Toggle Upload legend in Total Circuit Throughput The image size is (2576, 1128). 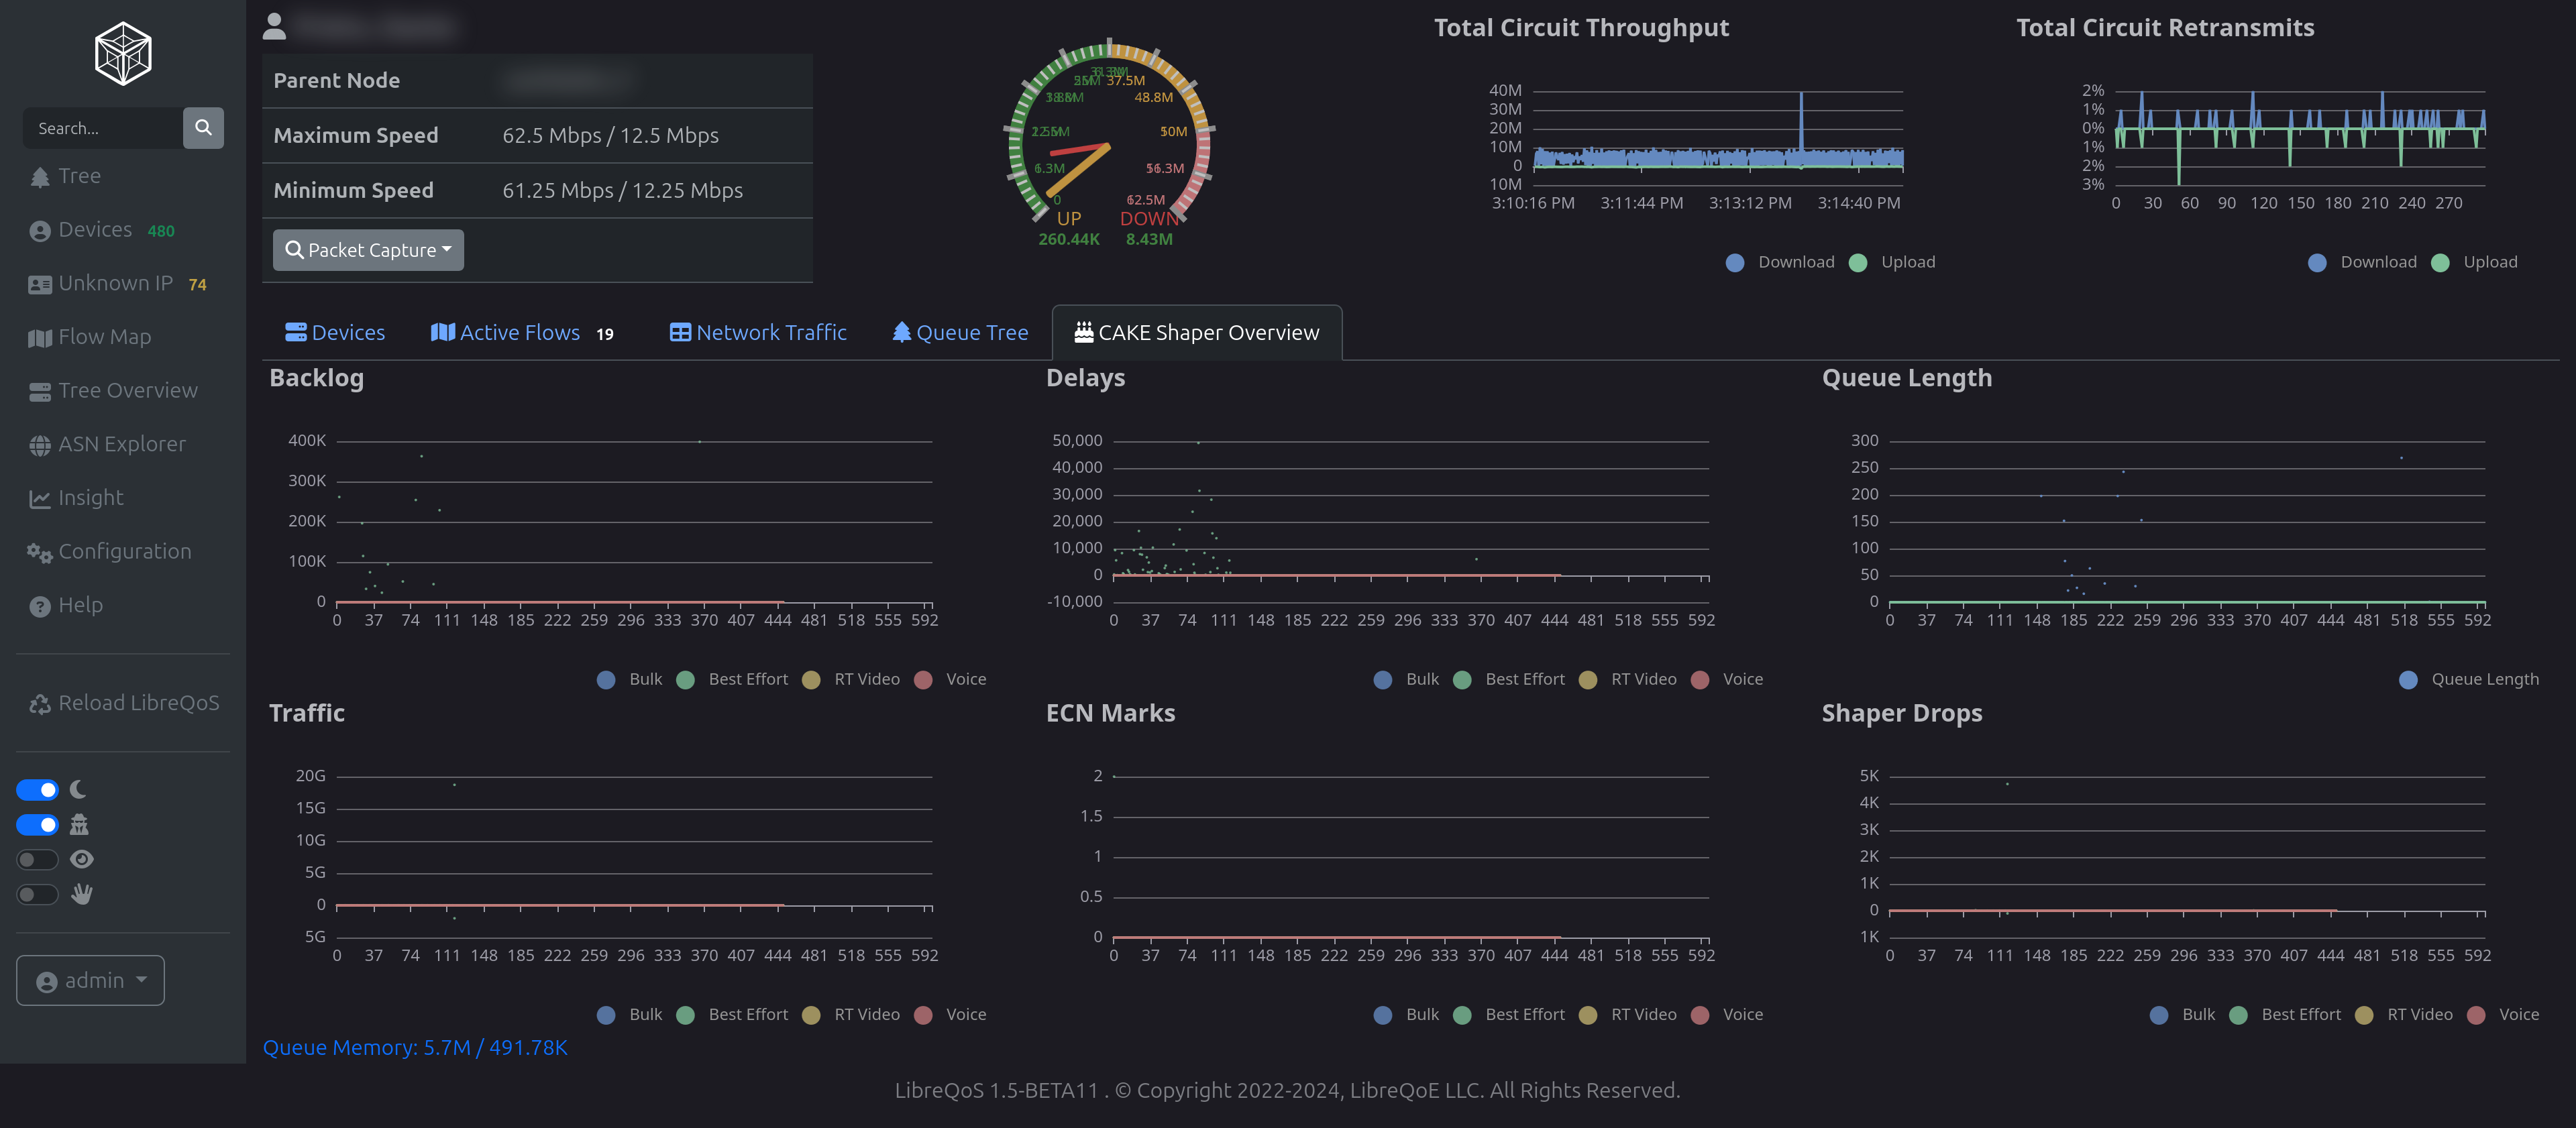tap(1859, 262)
